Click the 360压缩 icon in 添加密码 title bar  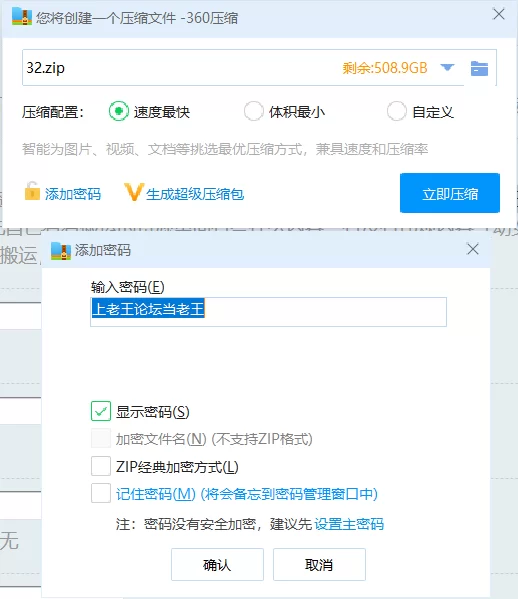[61, 251]
